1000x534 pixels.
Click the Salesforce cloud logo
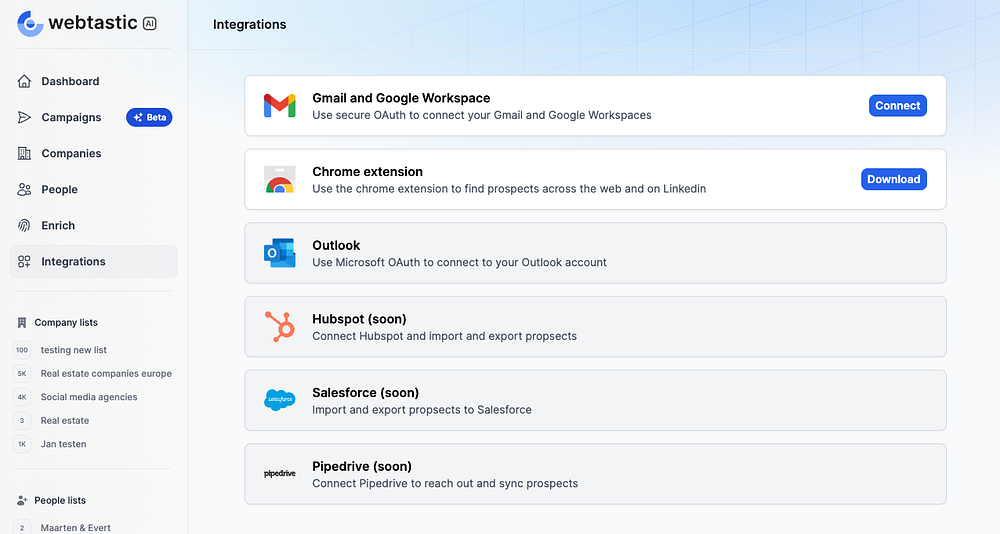[279, 400]
